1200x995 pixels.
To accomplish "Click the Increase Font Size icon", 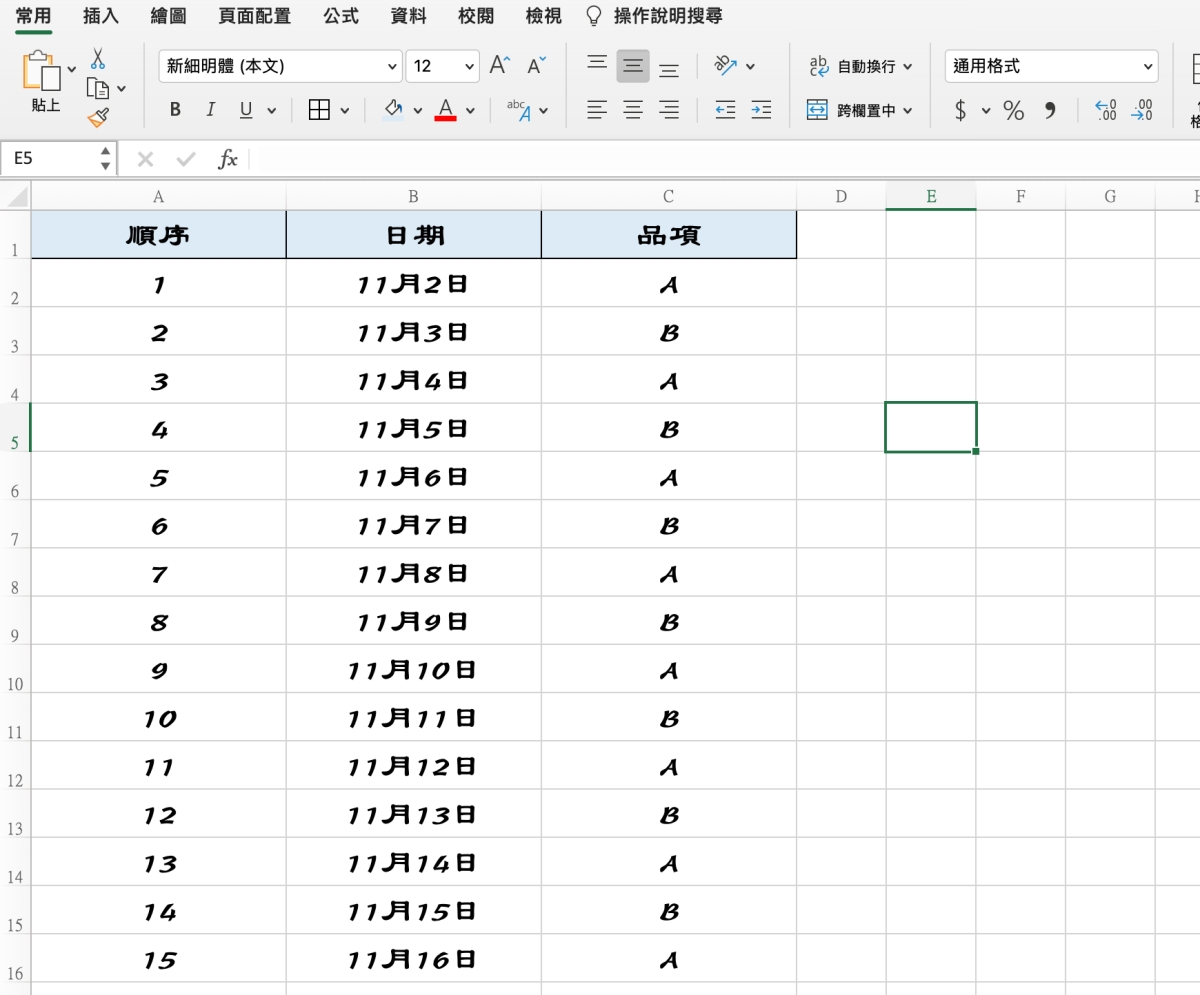I will (x=500, y=66).
